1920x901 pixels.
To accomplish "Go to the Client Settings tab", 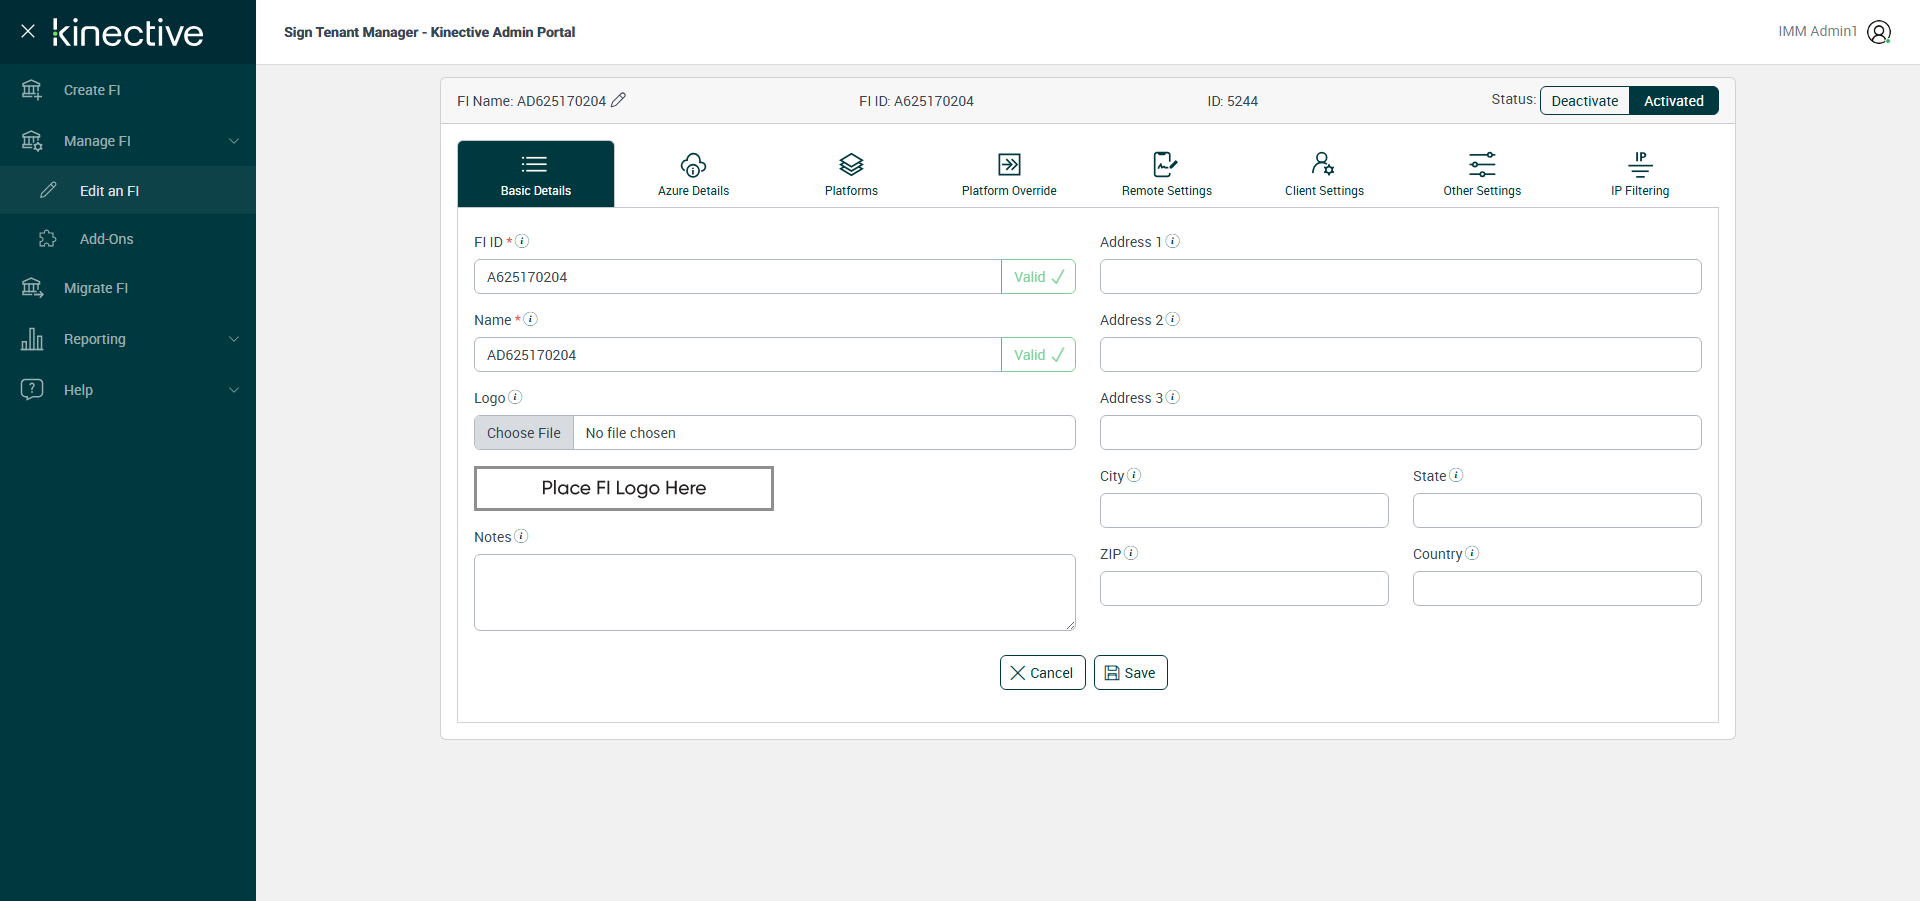I will [1324, 174].
